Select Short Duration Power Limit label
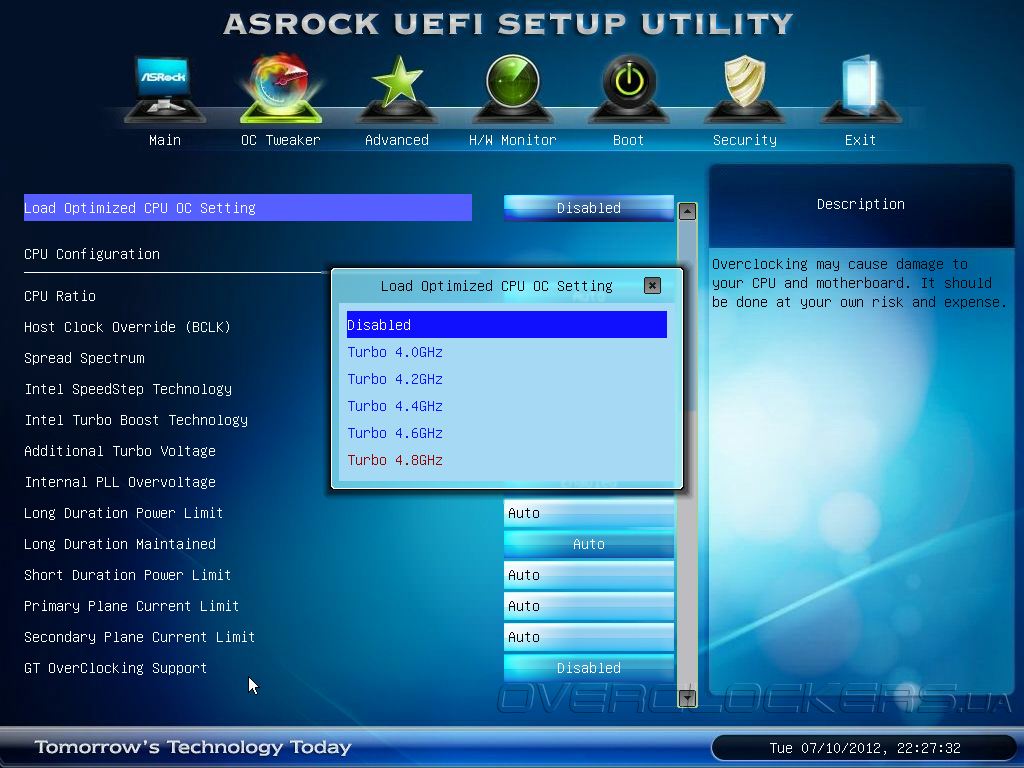Viewport: 1024px width, 768px height. click(x=127, y=575)
